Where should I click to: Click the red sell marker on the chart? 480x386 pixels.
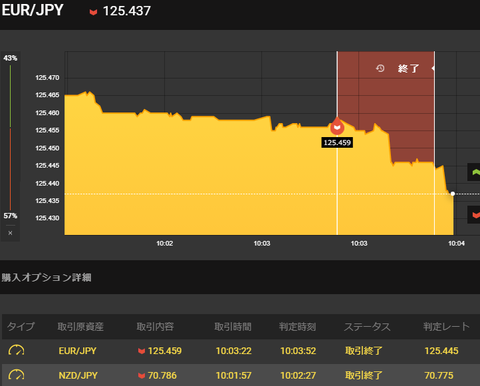(337, 127)
